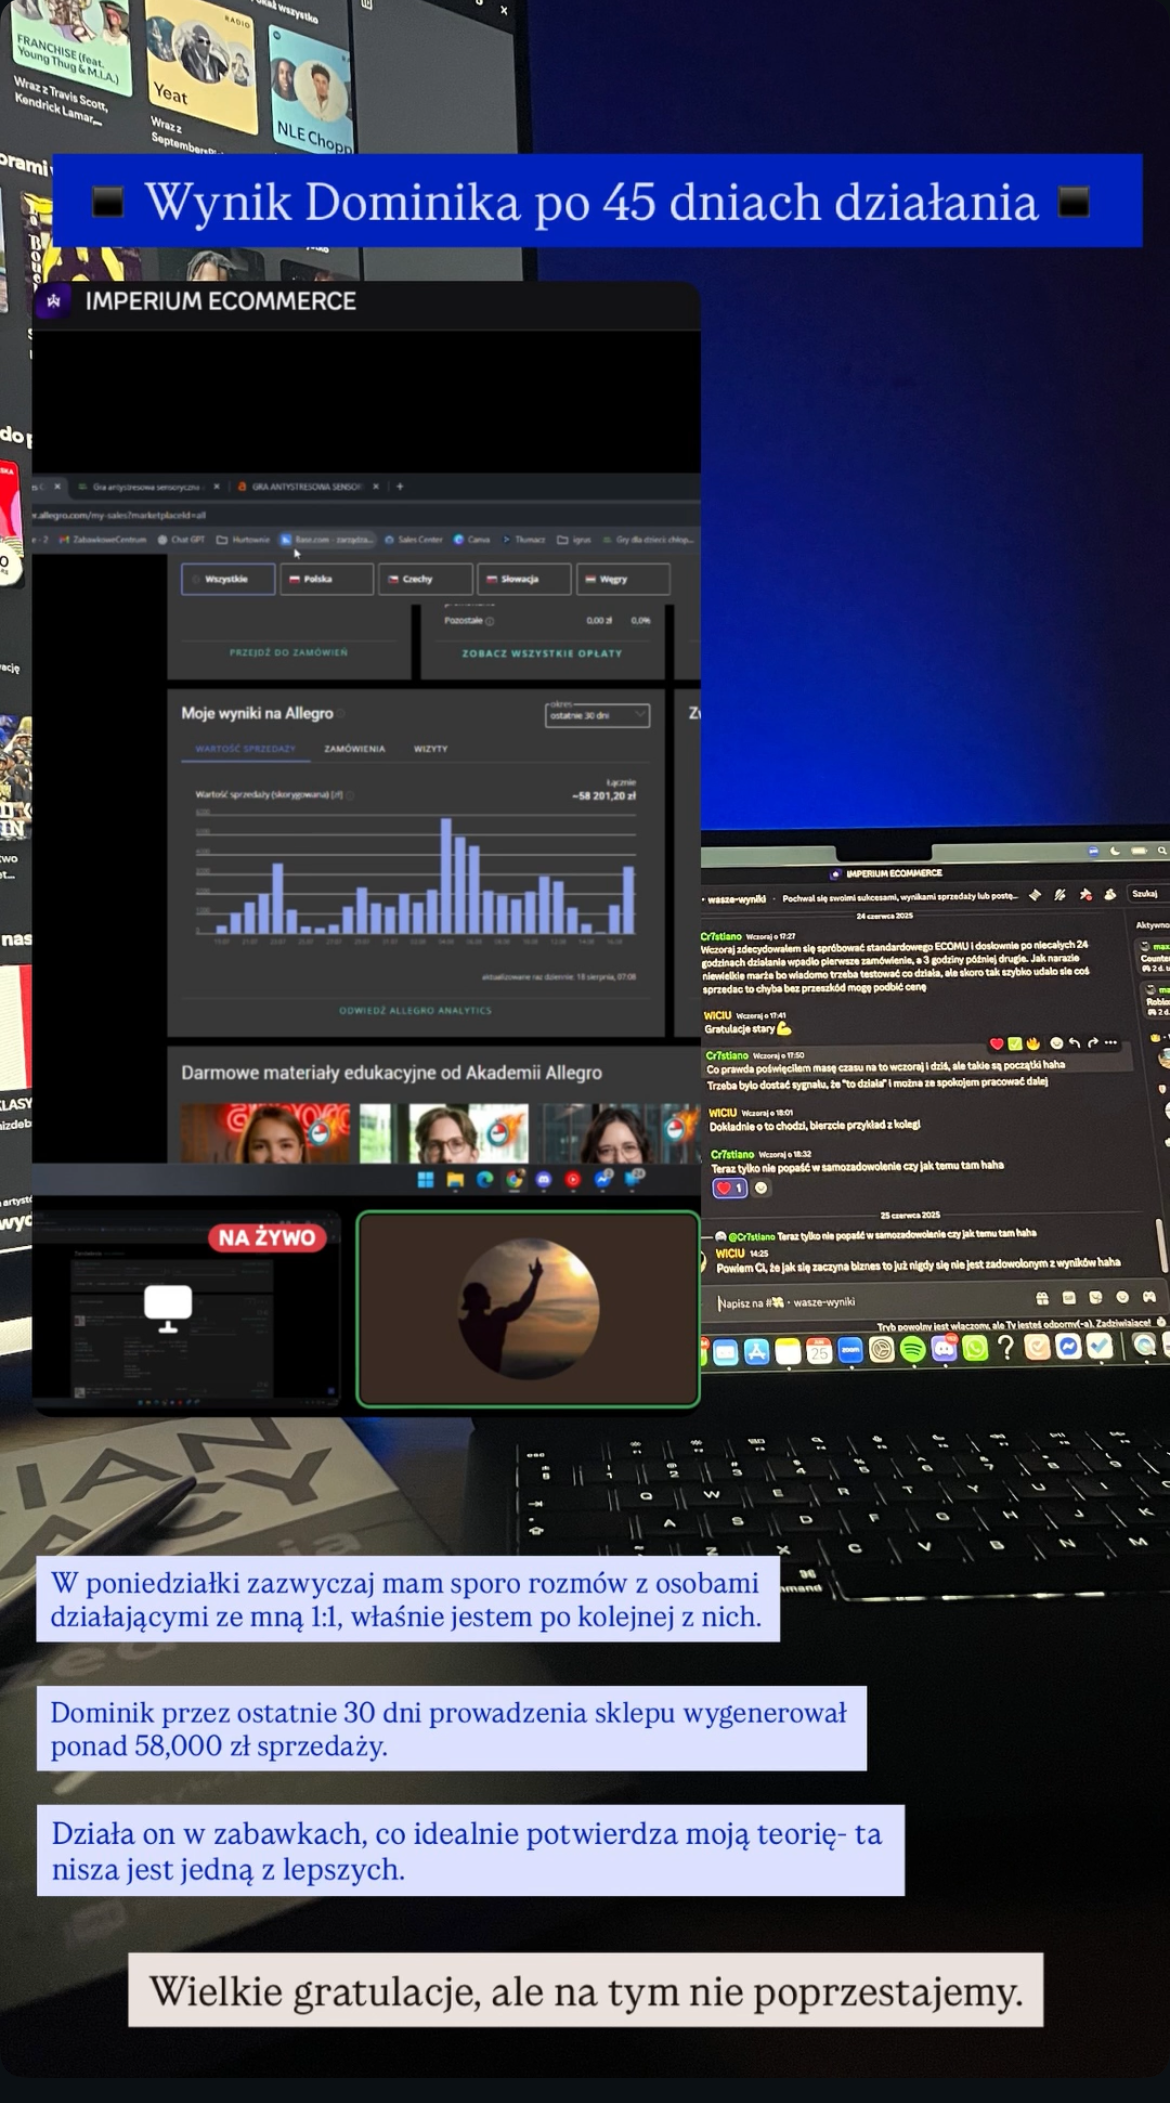Open Chrome from the Windows taskbar
Screen dimensions: 1170x2103
514,1180
